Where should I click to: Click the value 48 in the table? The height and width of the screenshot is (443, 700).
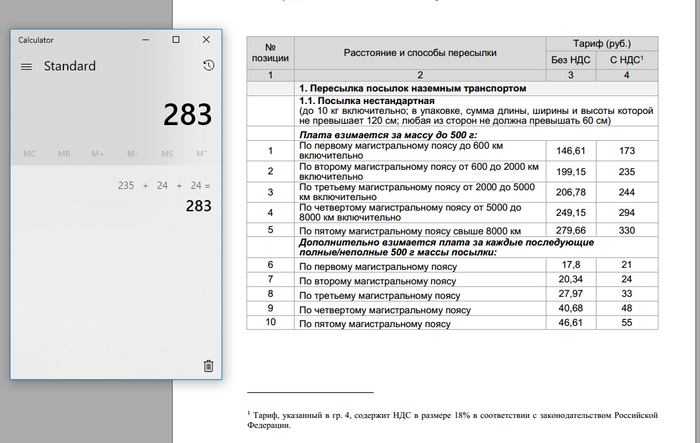tap(627, 308)
